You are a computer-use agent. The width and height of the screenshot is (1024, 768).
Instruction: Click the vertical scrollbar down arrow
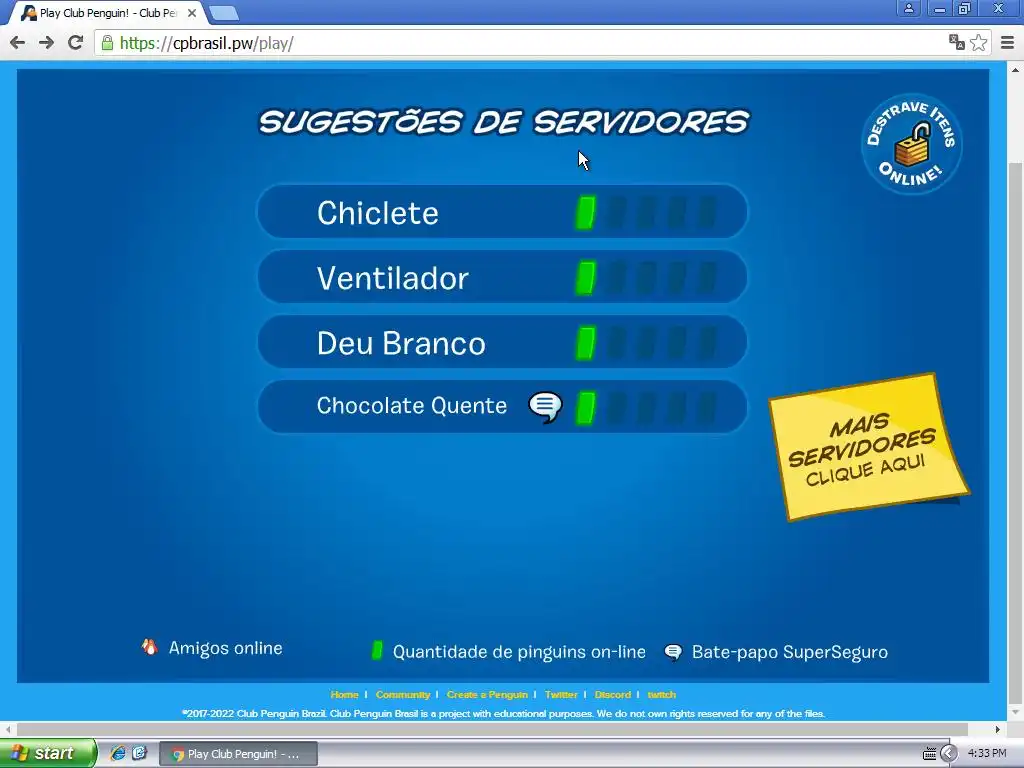(1015, 712)
